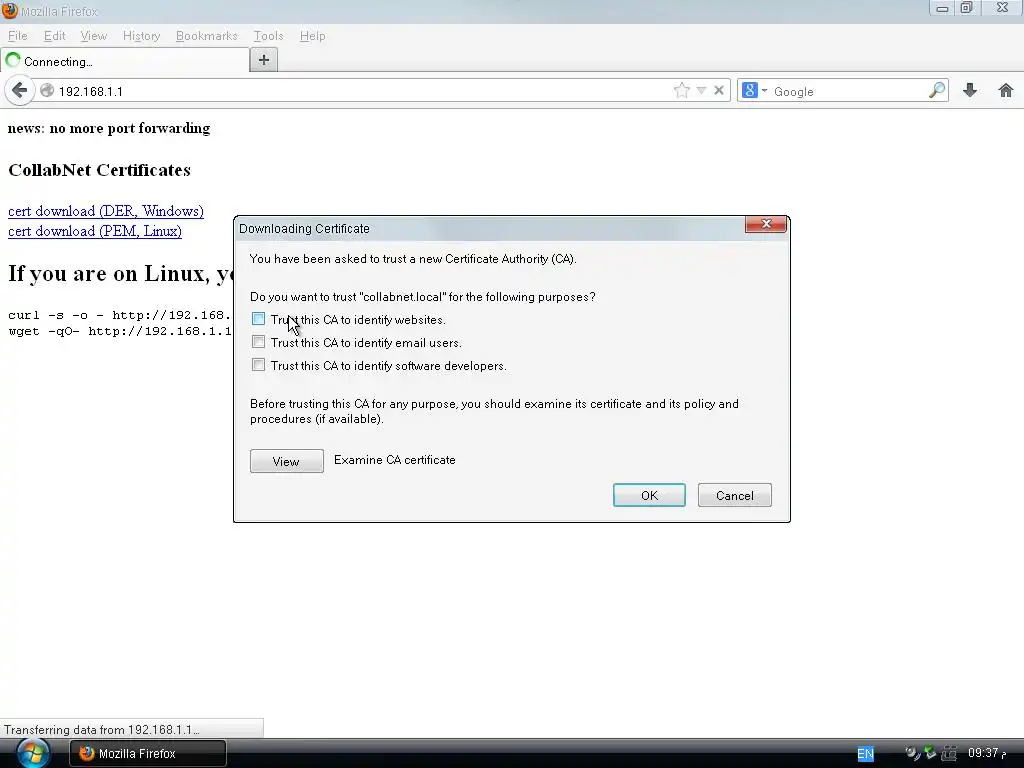The height and width of the screenshot is (768, 1024).
Task: Confirm the certificate dialog with OK
Action: tap(649, 495)
